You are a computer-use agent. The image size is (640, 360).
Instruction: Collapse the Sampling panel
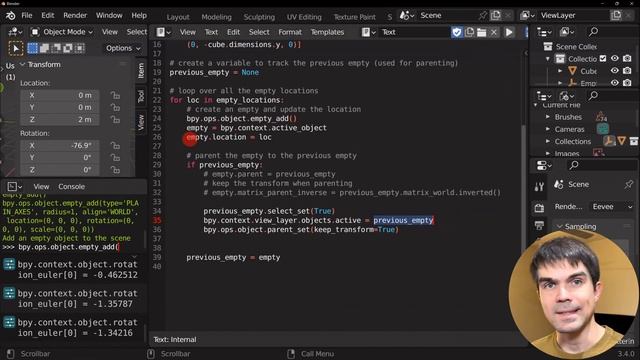(x=560, y=226)
